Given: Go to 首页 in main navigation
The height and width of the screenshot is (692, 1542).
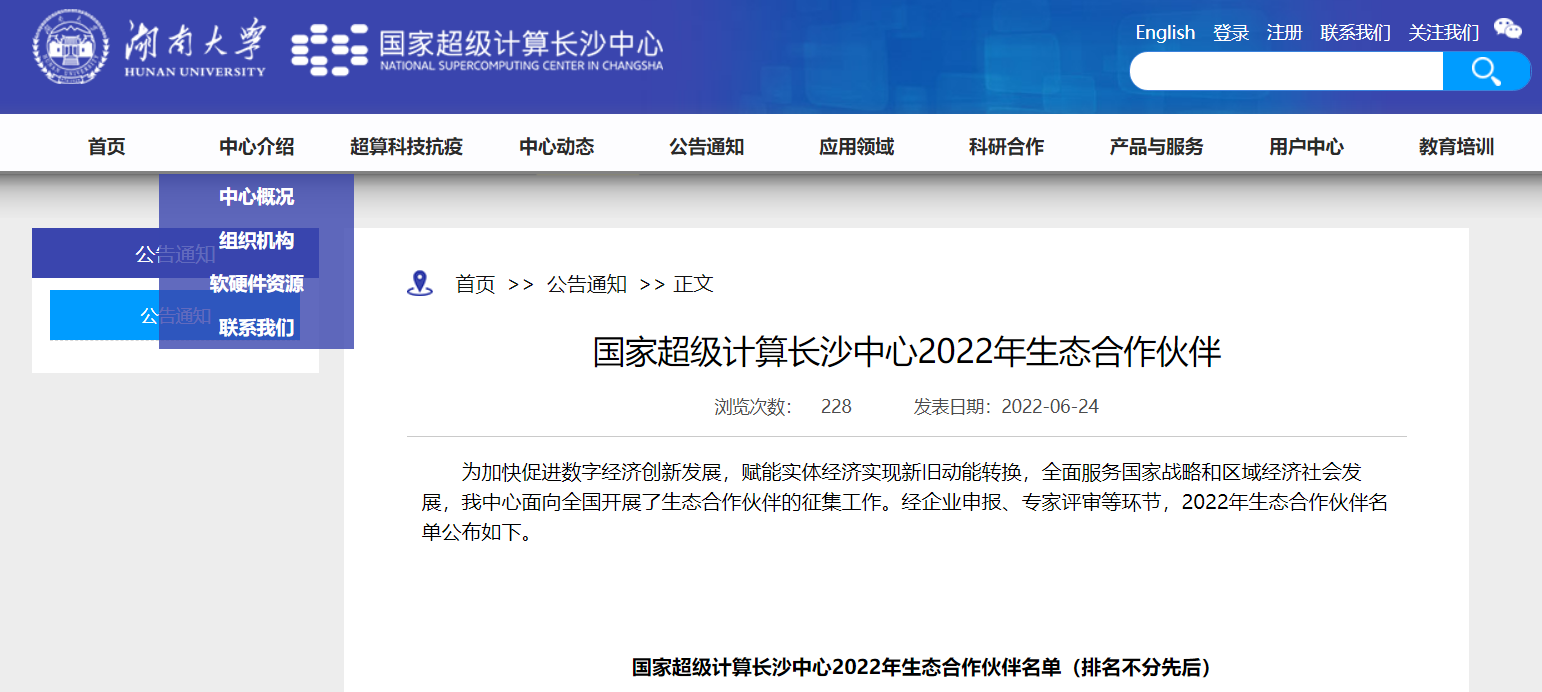Looking at the screenshot, I should [x=107, y=147].
